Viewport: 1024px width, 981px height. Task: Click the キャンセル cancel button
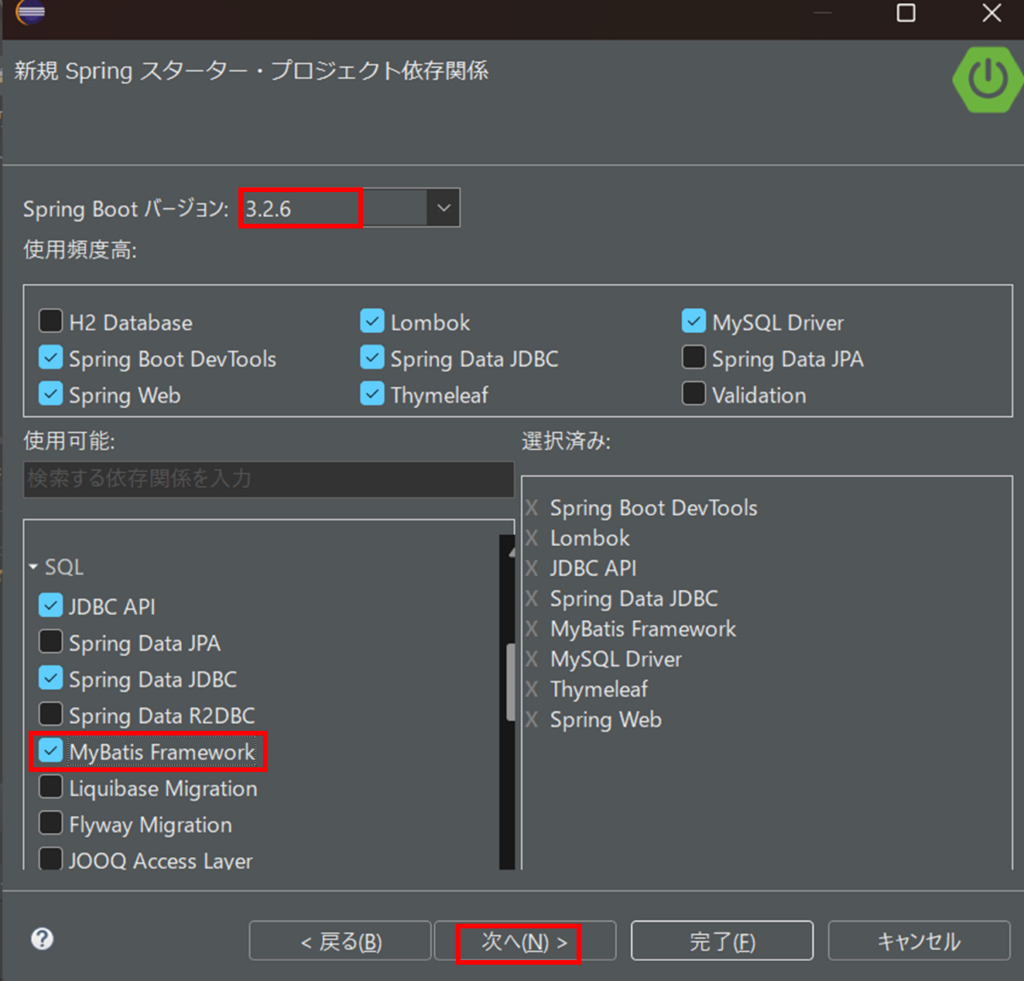click(919, 941)
